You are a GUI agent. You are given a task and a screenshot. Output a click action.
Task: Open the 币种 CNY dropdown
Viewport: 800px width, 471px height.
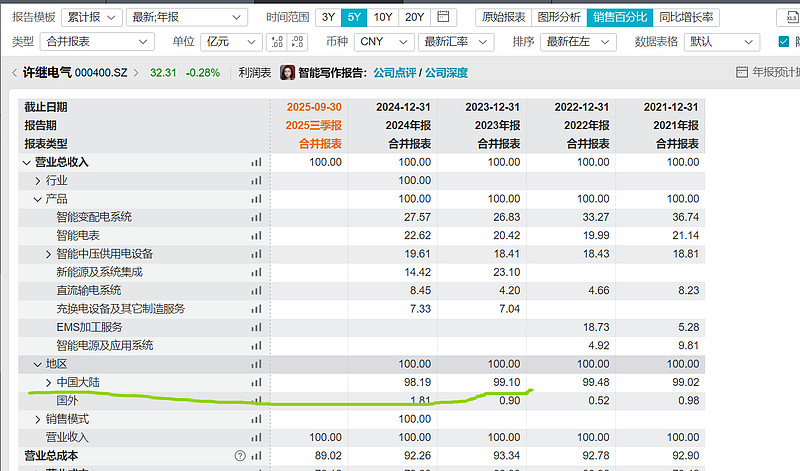(x=383, y=42)
